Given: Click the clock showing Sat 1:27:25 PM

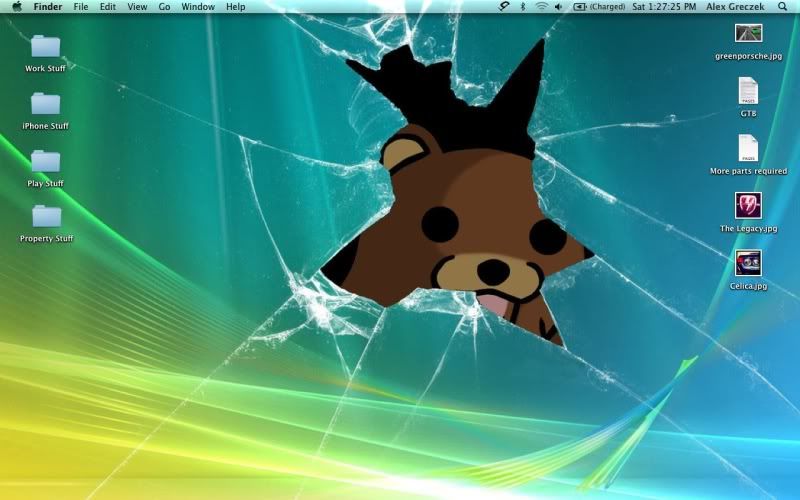Looking at the screenshot, I should [664, 7].
